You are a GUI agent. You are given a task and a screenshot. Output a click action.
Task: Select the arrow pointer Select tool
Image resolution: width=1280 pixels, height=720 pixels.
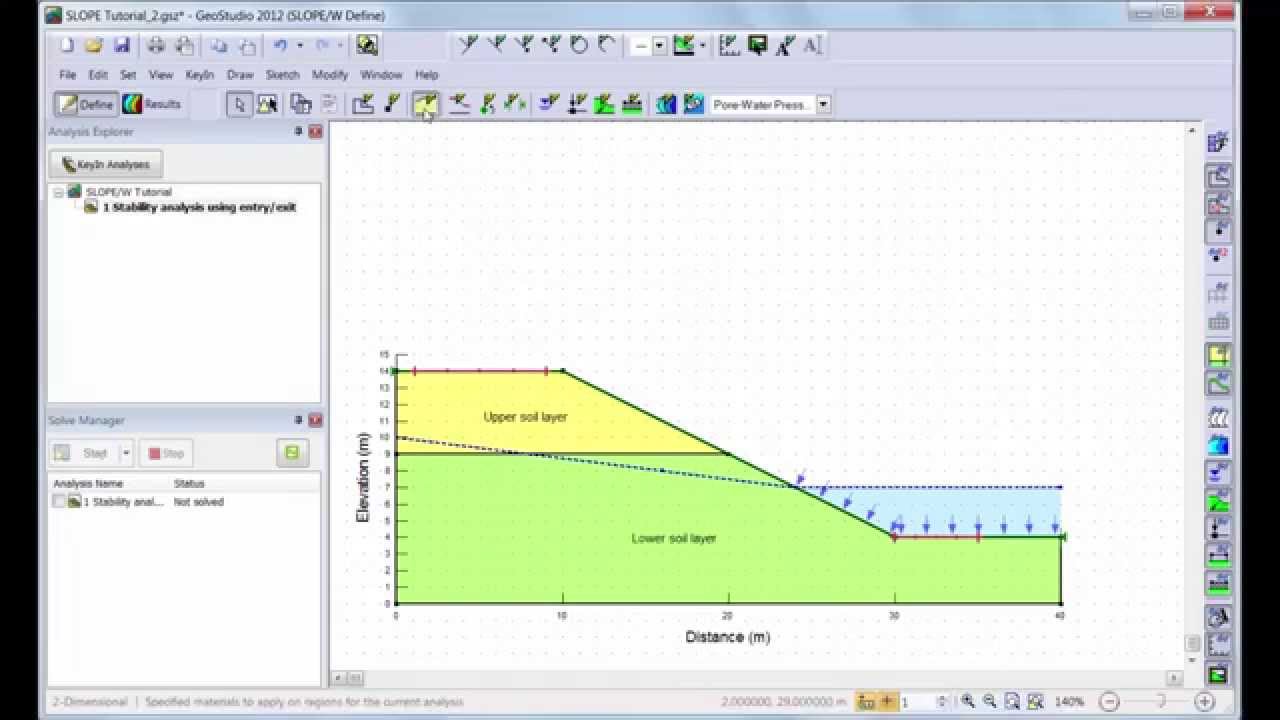(239, 104)
